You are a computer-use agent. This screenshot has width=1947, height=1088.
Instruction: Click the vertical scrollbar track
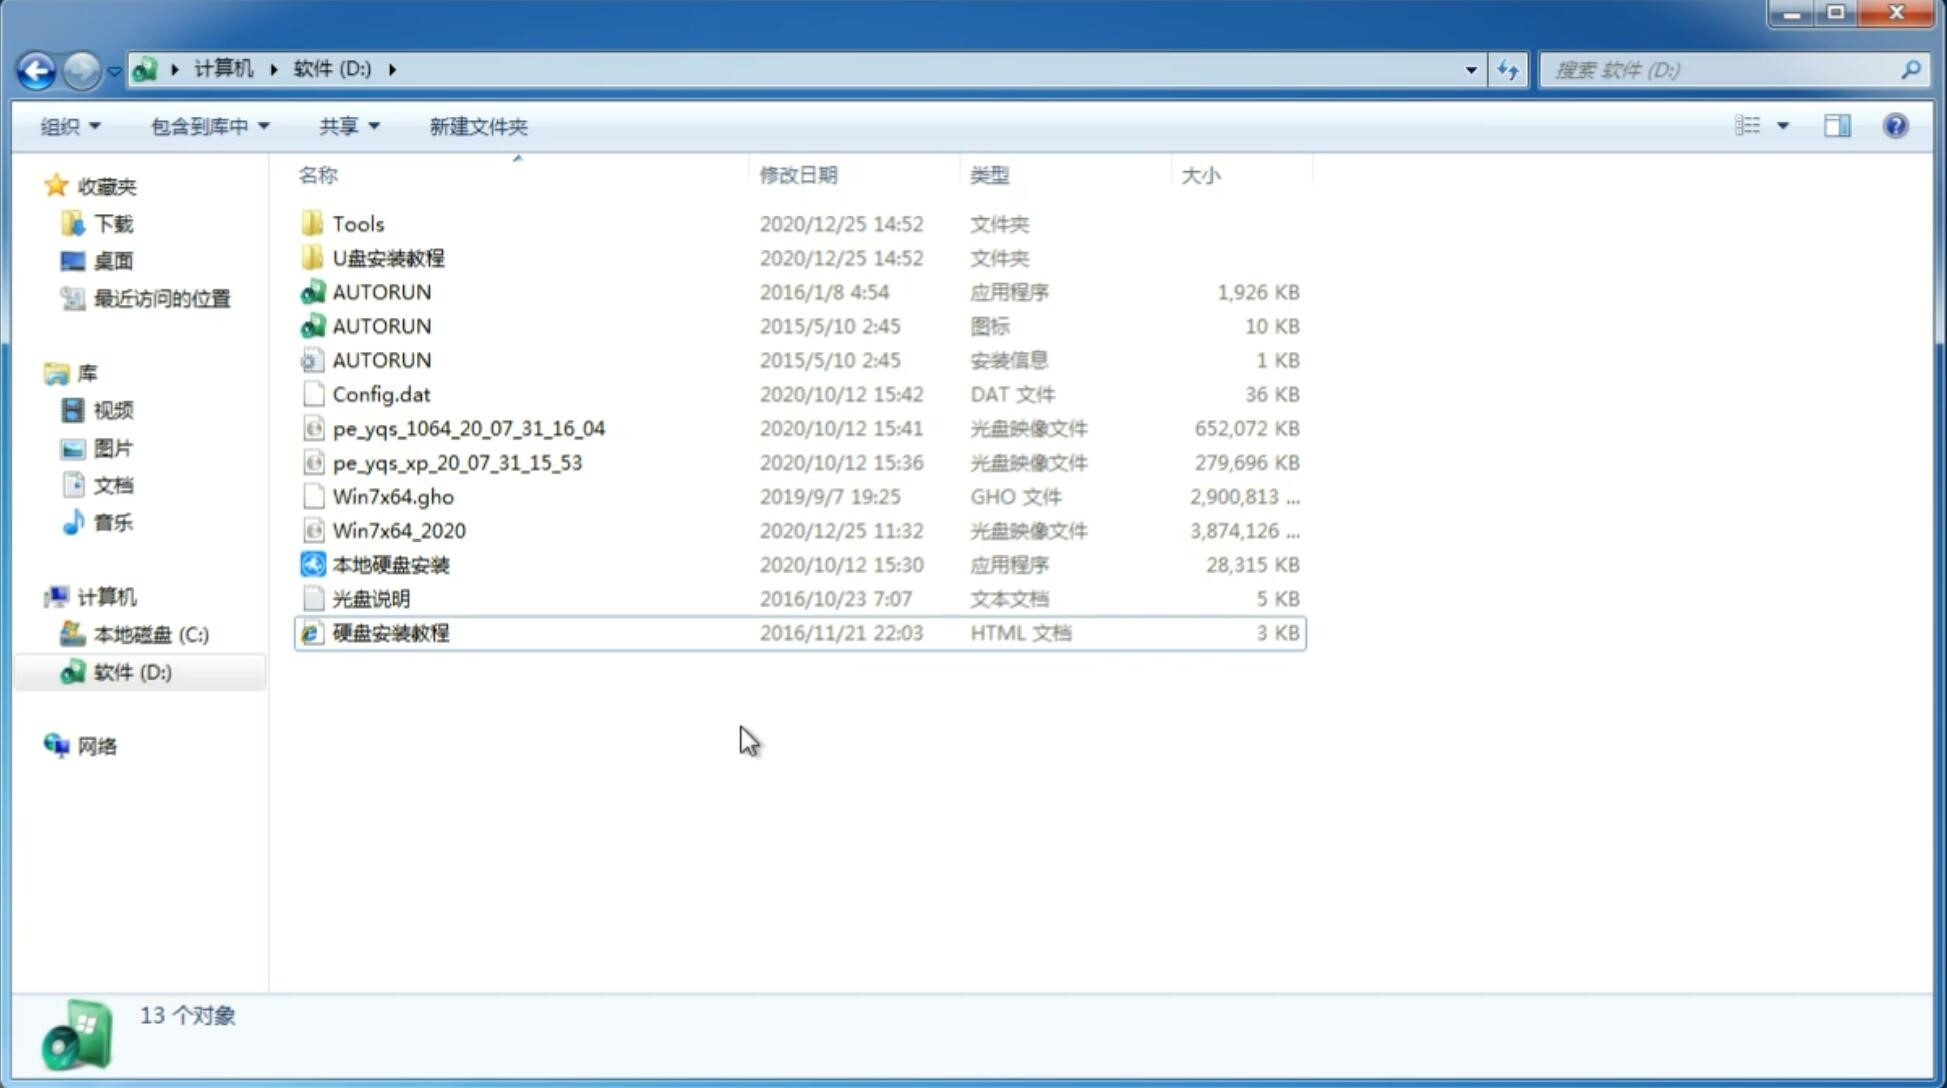point(1931,535)
